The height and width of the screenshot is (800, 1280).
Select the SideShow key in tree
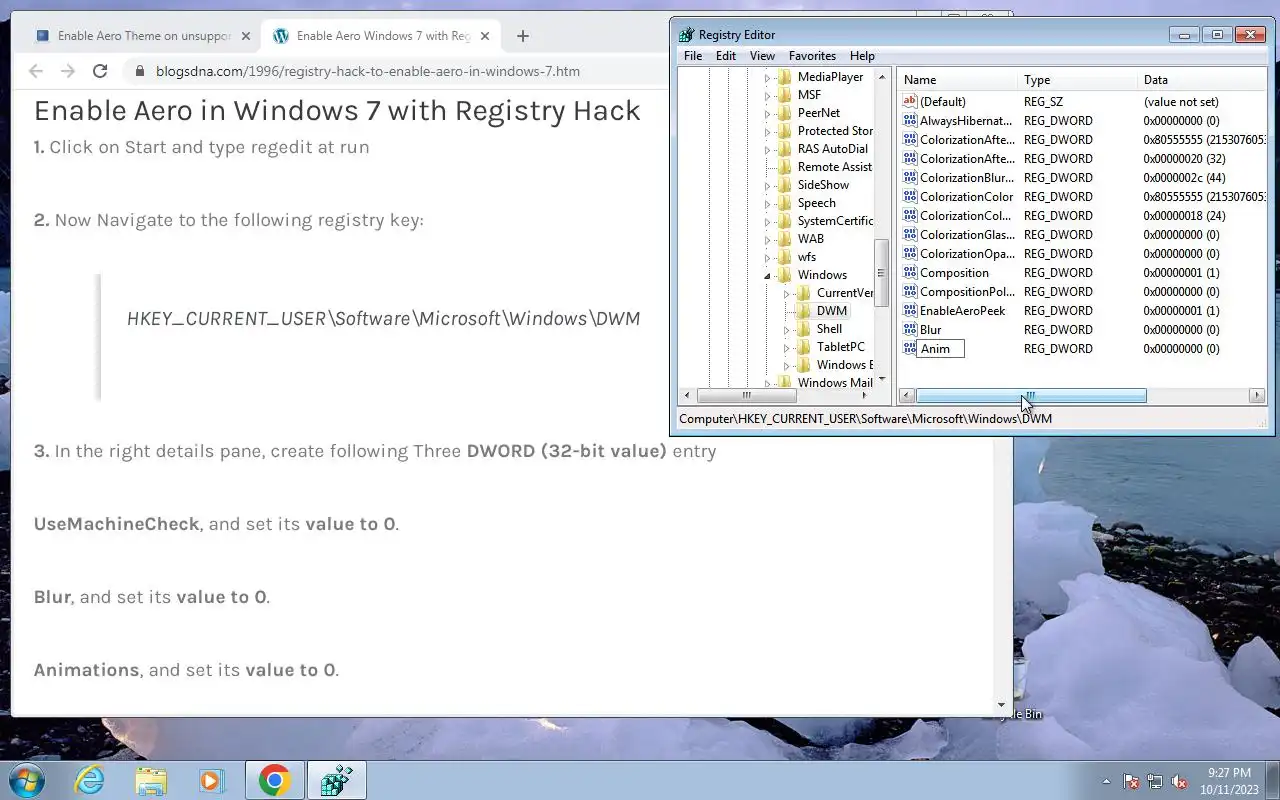click(823, 185)
